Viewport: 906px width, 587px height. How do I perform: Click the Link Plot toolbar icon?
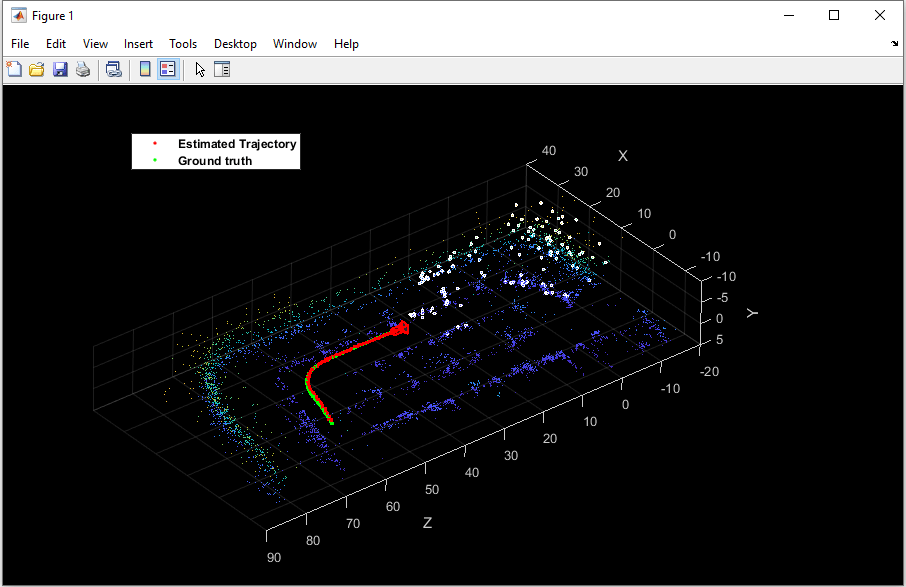click(114, 69)
